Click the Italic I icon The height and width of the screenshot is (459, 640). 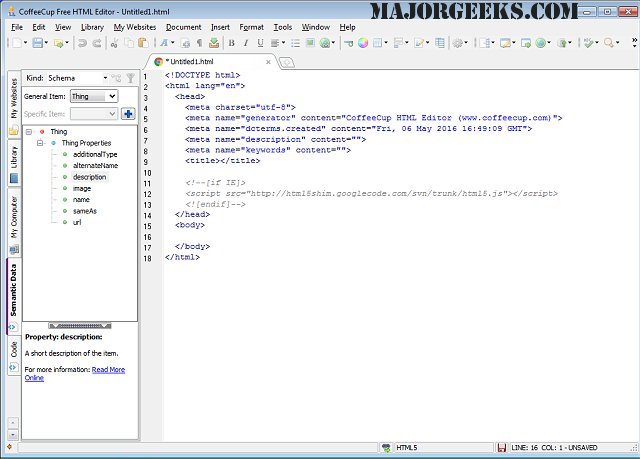tap(246, 43)
